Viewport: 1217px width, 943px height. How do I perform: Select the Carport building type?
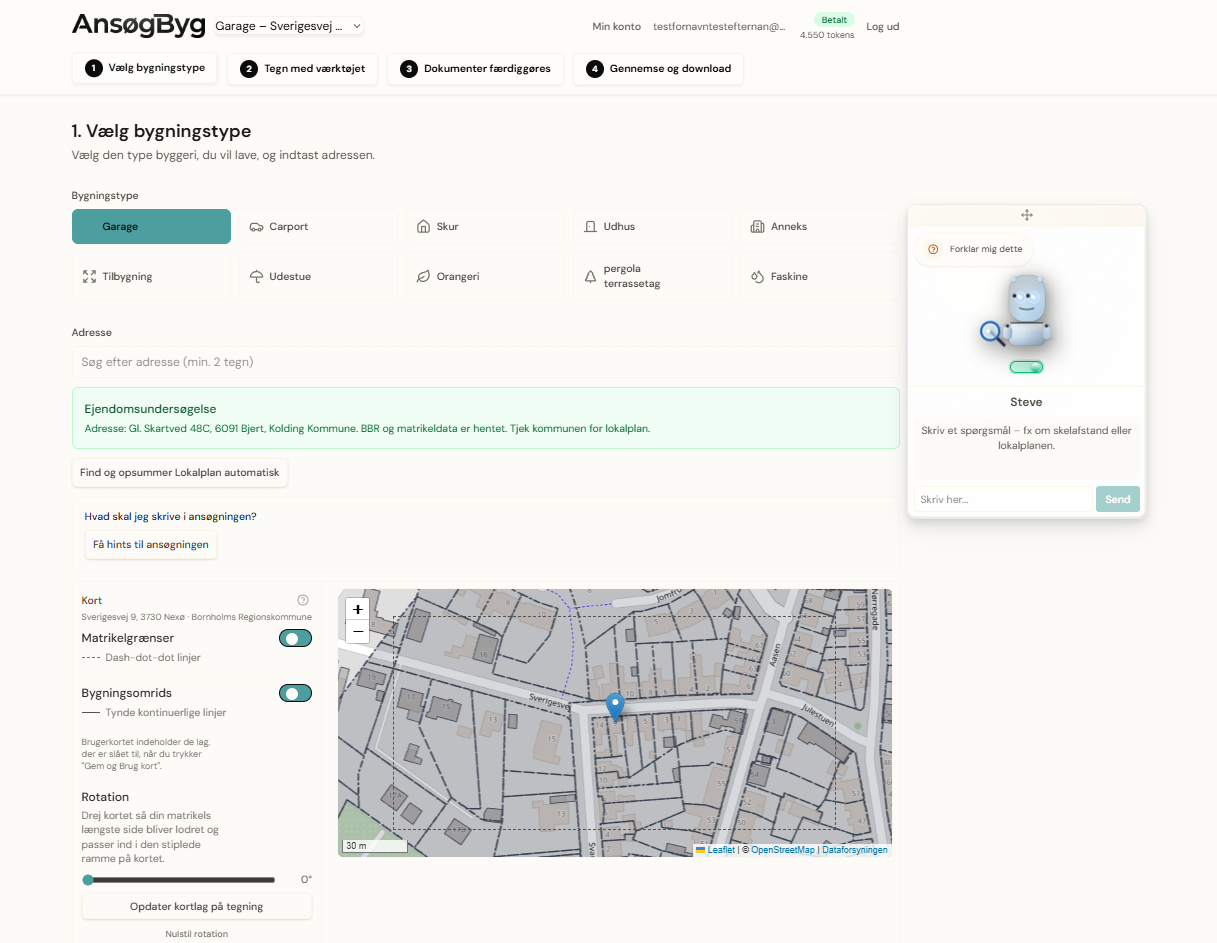coord(318,227)
